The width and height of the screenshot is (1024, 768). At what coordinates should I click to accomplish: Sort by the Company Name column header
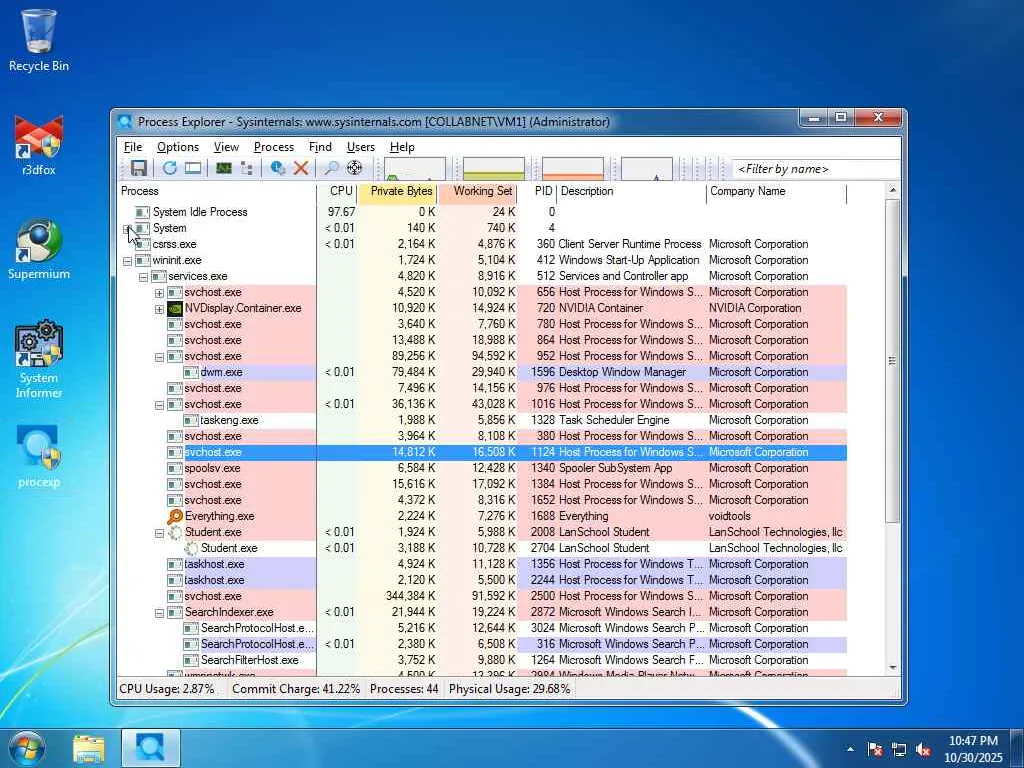coord(777,191)
